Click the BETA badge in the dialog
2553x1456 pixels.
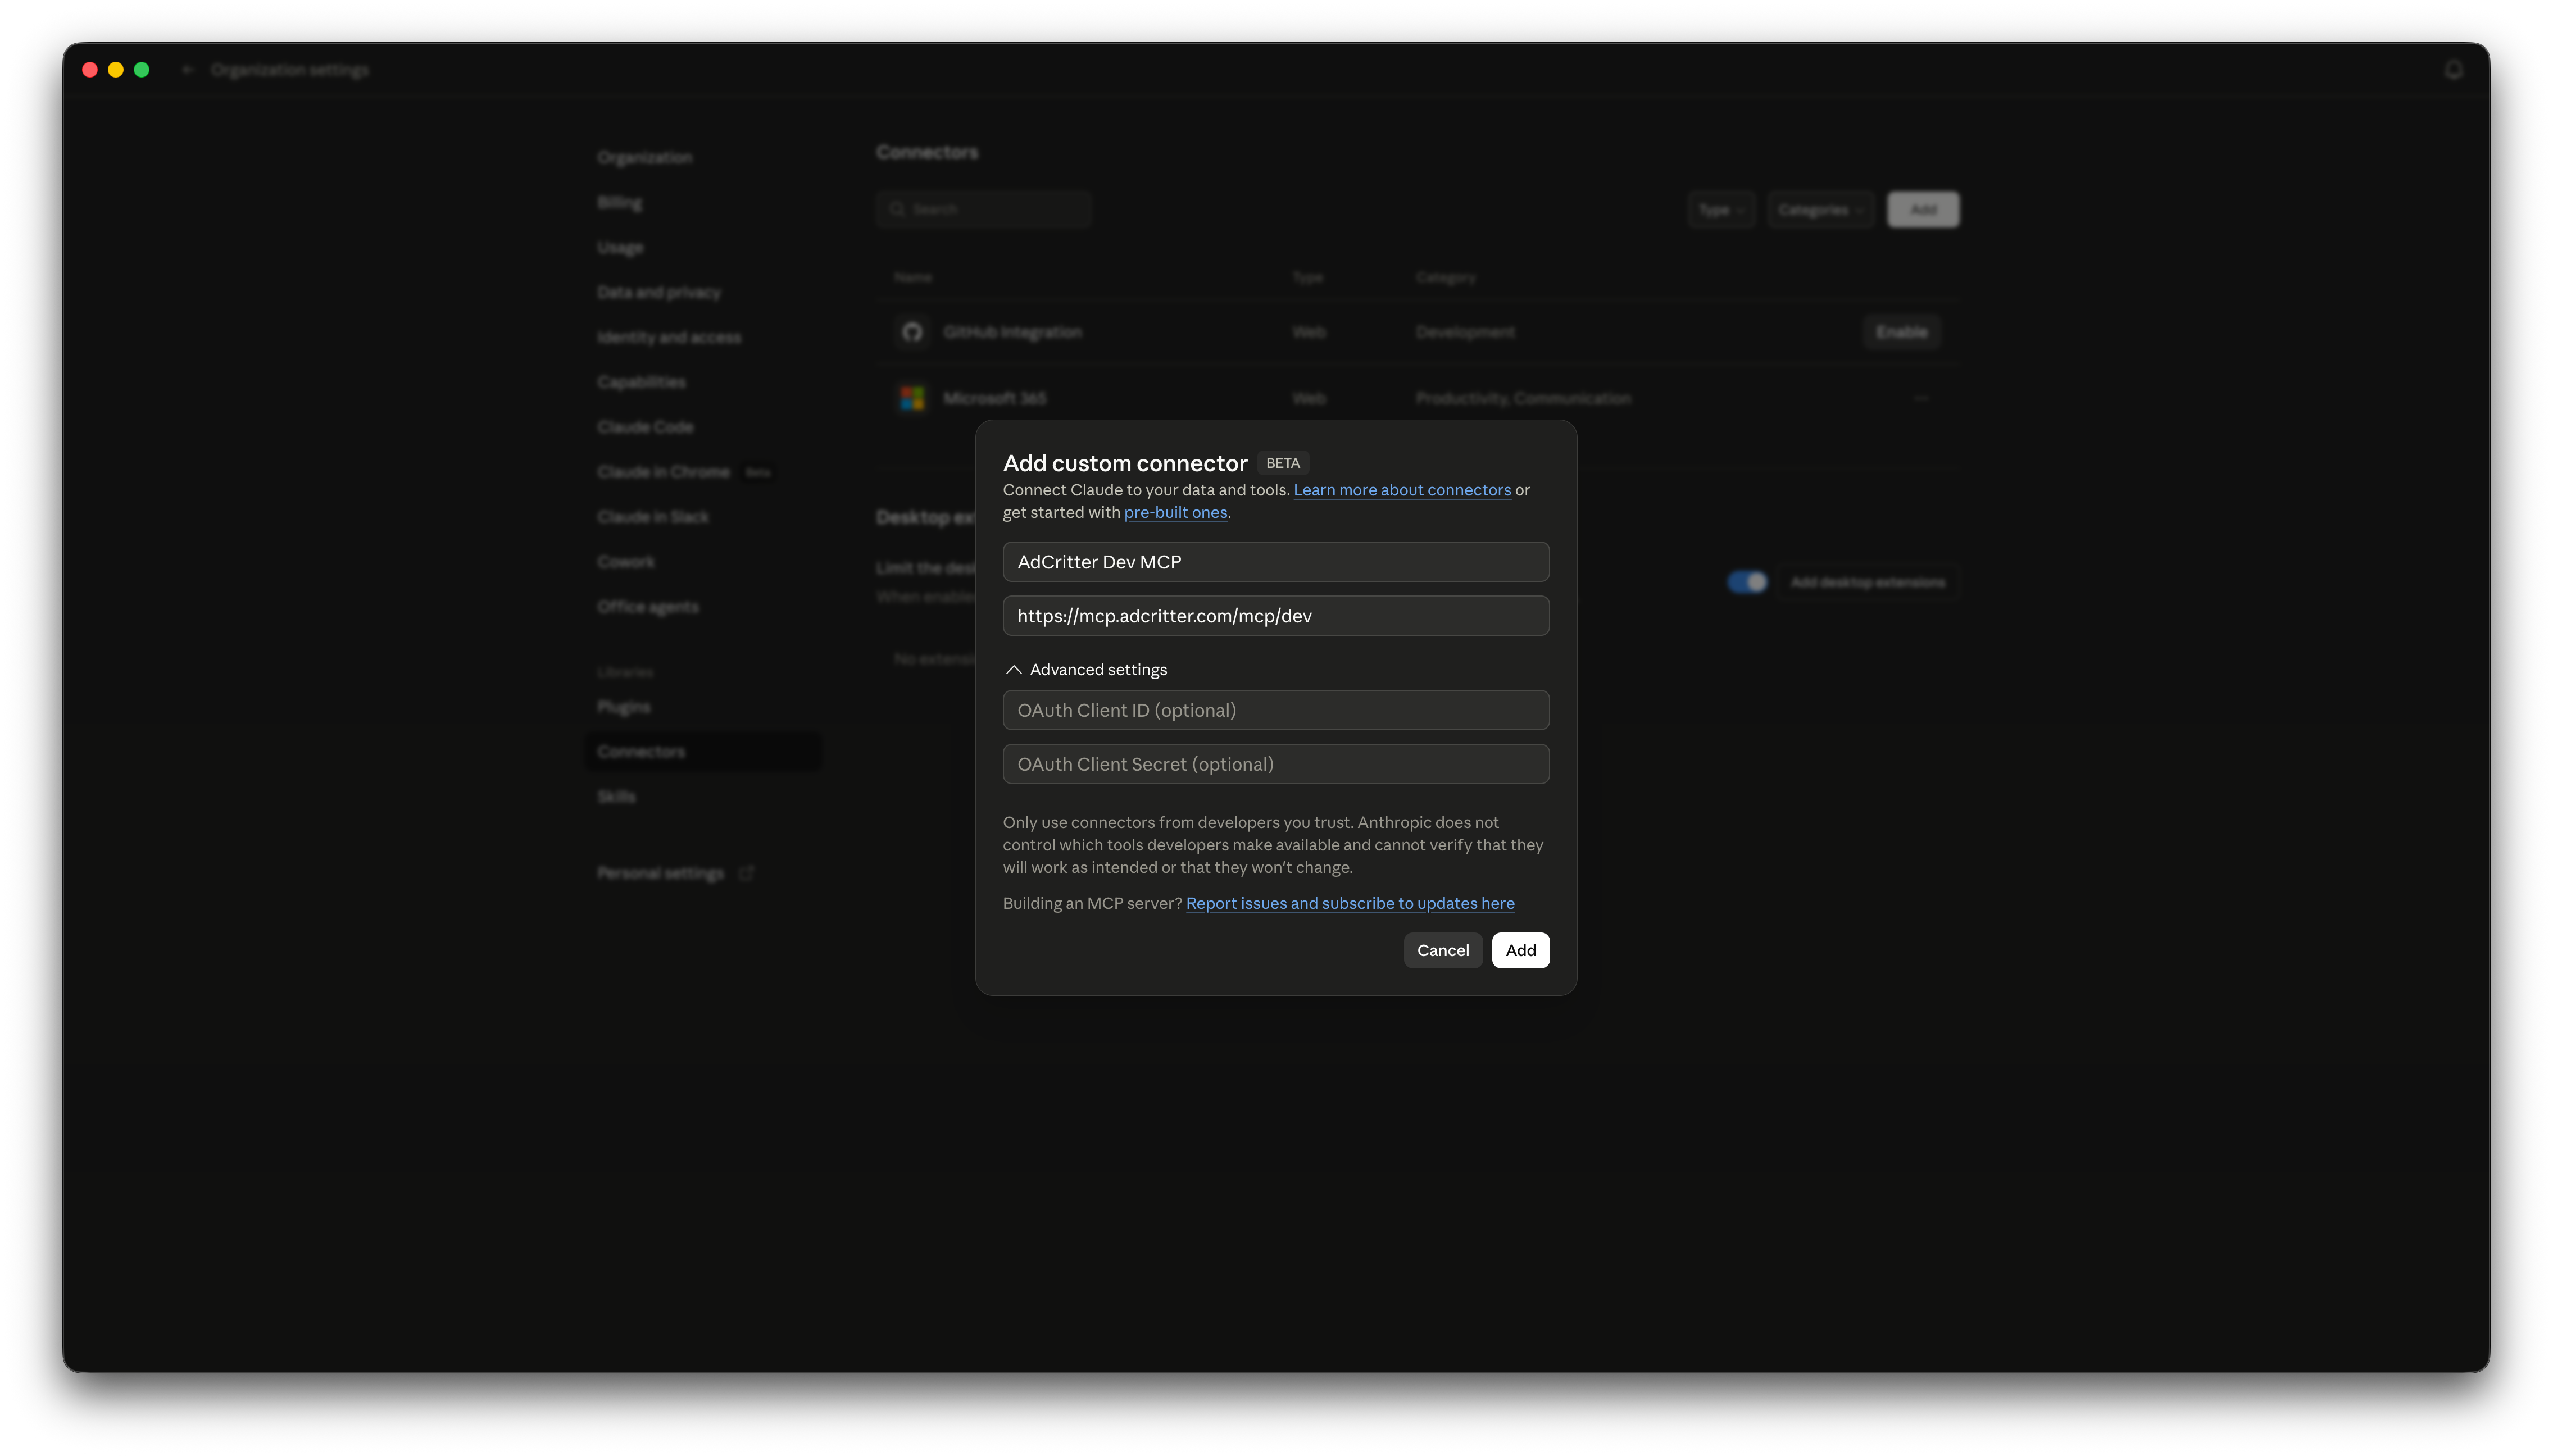[x=1283, y=463]
